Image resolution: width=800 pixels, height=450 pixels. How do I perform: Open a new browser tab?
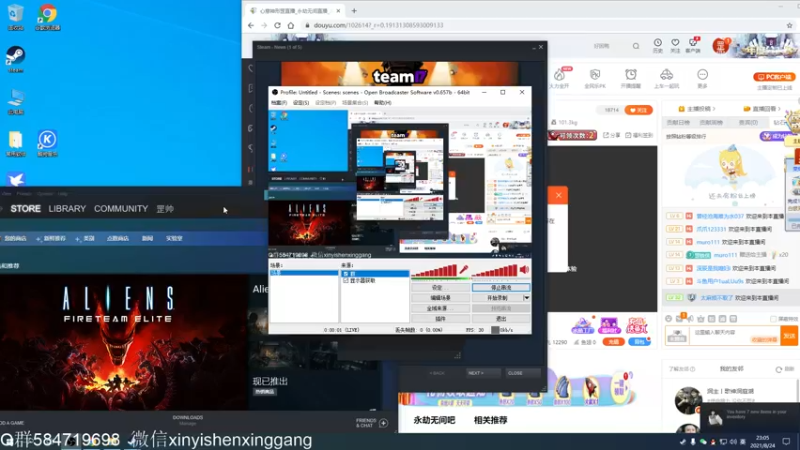pyautogui.click(x=354, y=10)
